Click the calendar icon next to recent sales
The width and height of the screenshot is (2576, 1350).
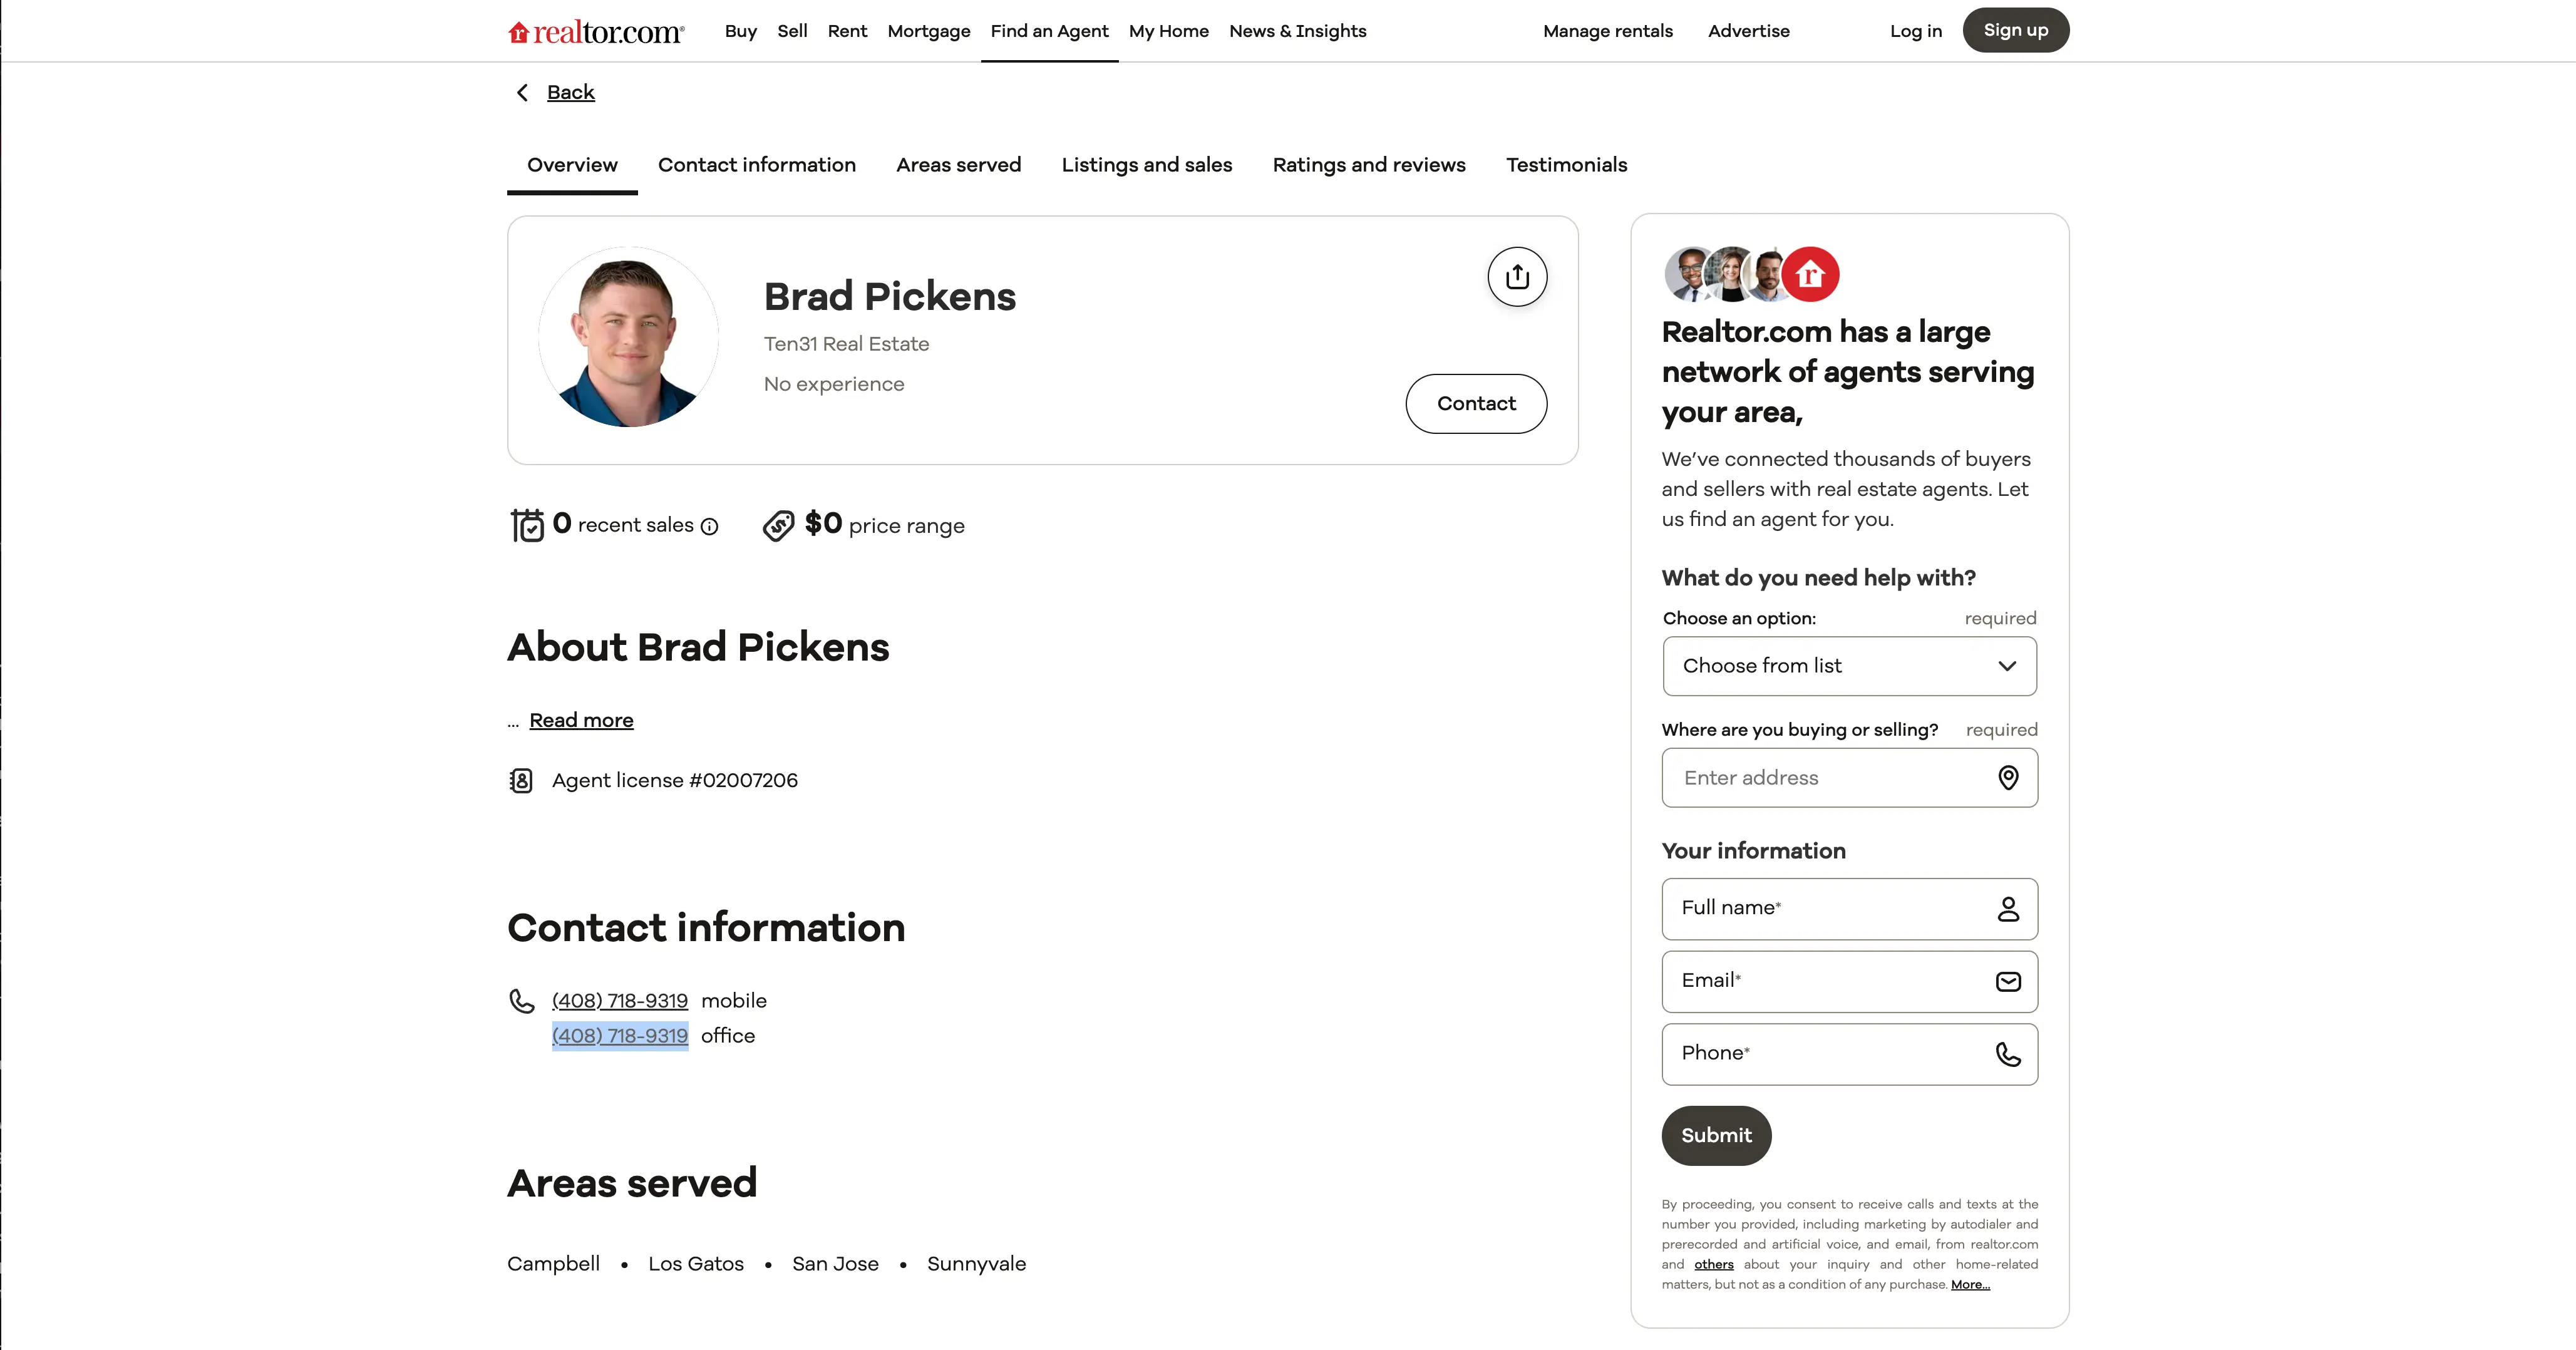[527, 524]
